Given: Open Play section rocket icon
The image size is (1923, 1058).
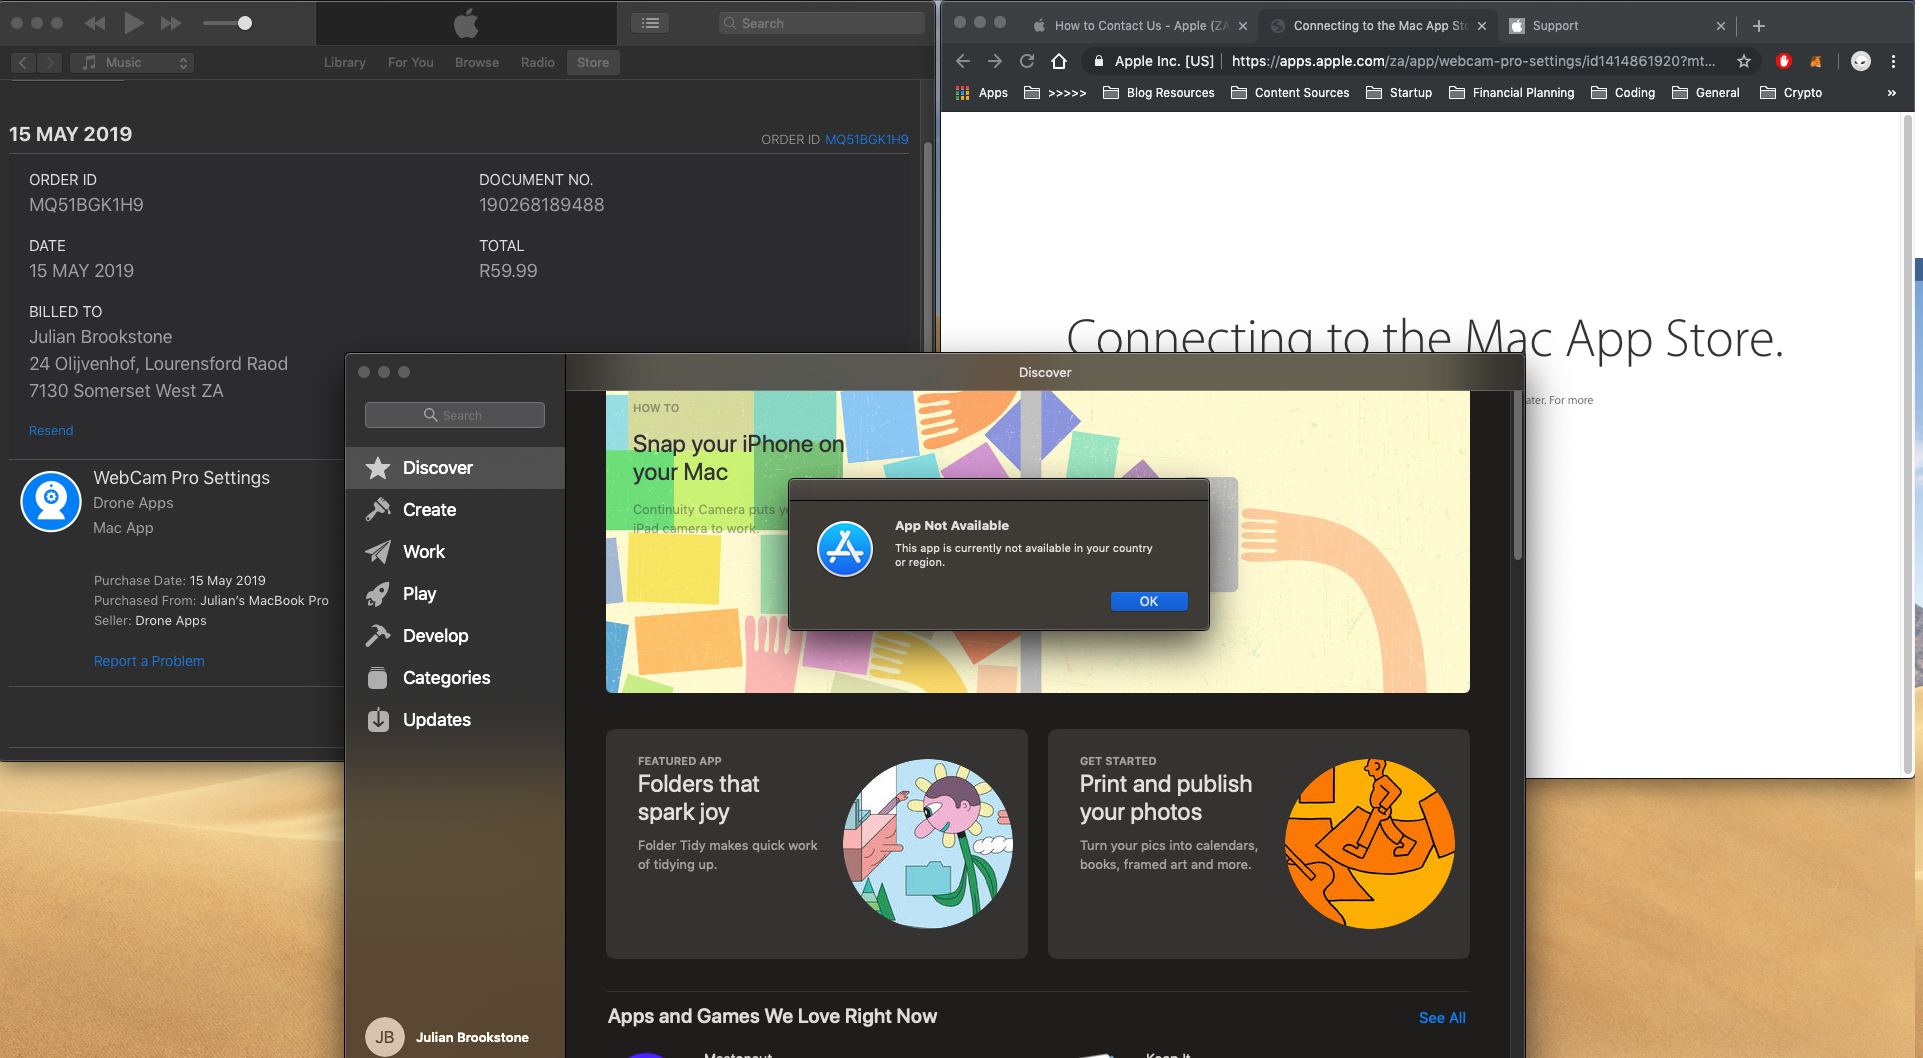Looking at the screenshot, I should pyautogui.click(x=378, y=594).
